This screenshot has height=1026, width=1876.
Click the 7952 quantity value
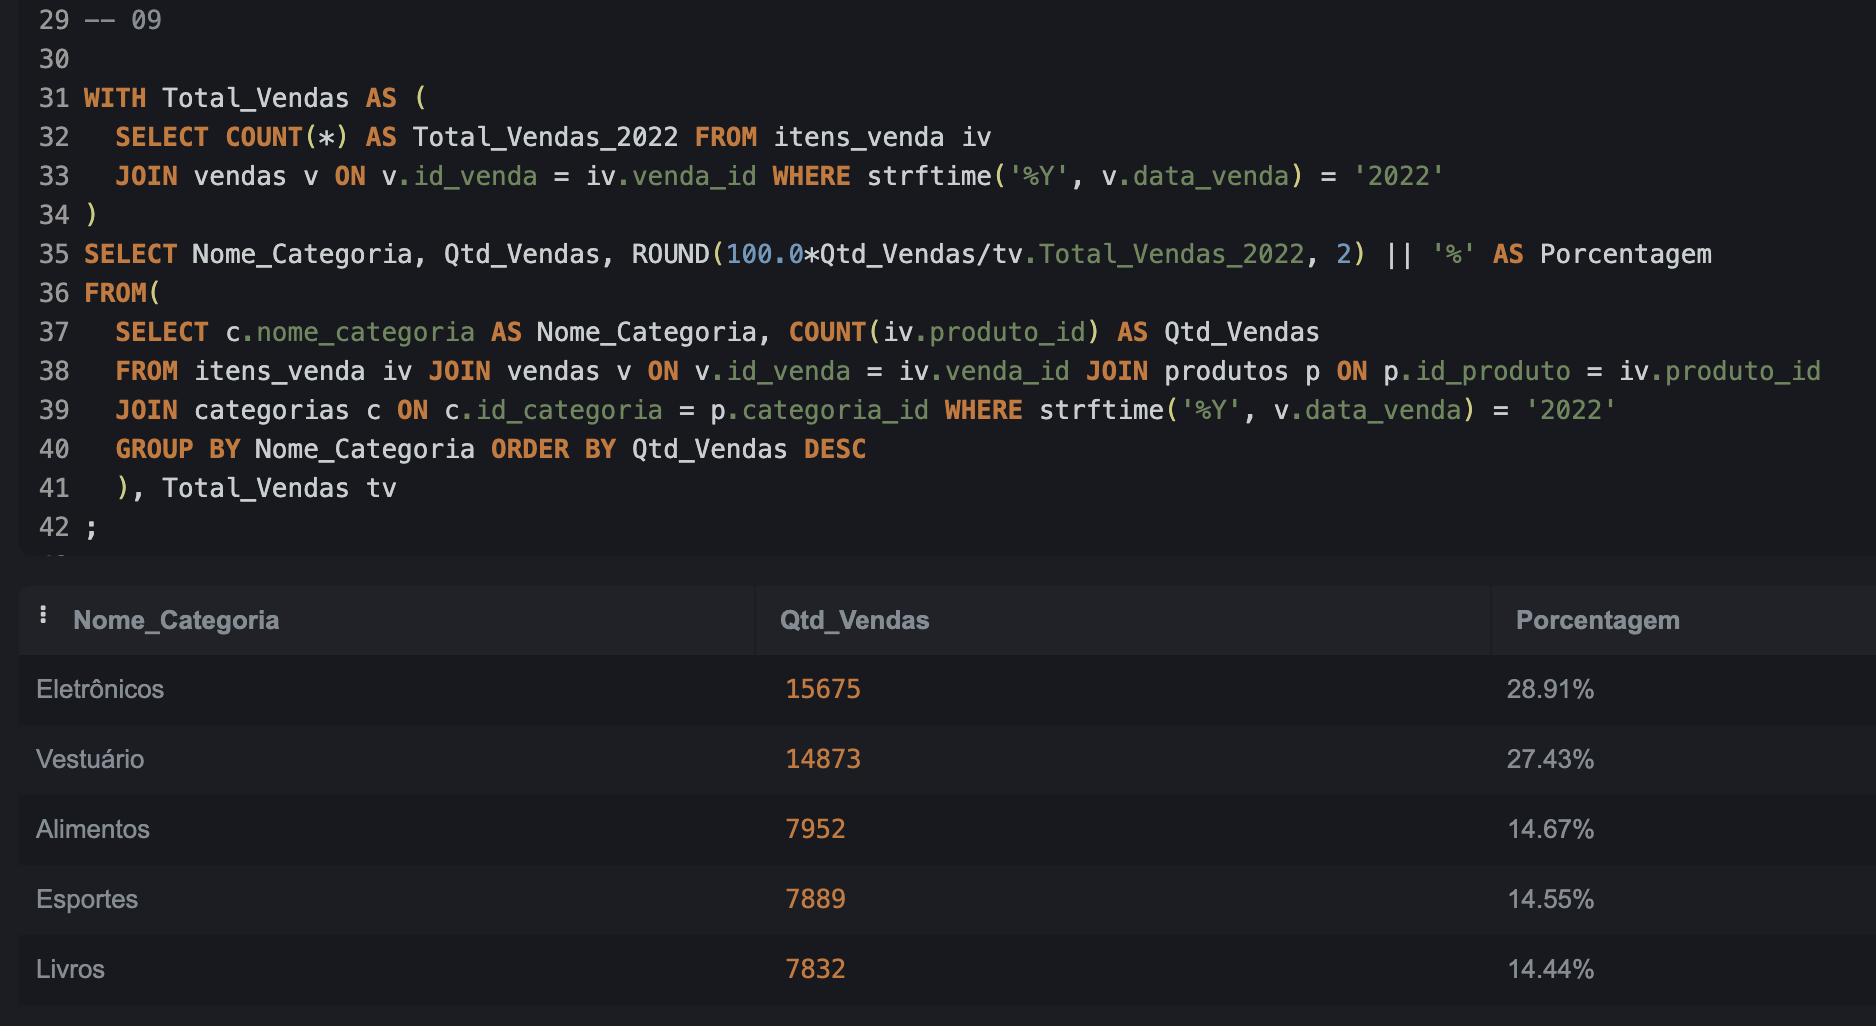815,829
